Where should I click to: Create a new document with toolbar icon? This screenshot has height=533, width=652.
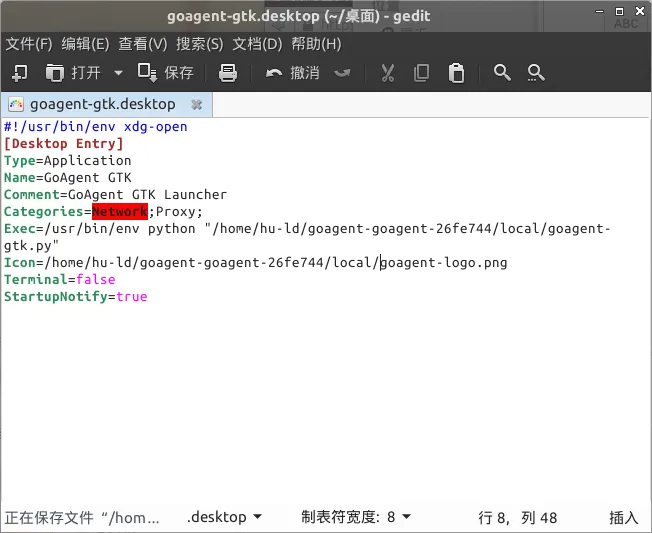pos(20,73)
